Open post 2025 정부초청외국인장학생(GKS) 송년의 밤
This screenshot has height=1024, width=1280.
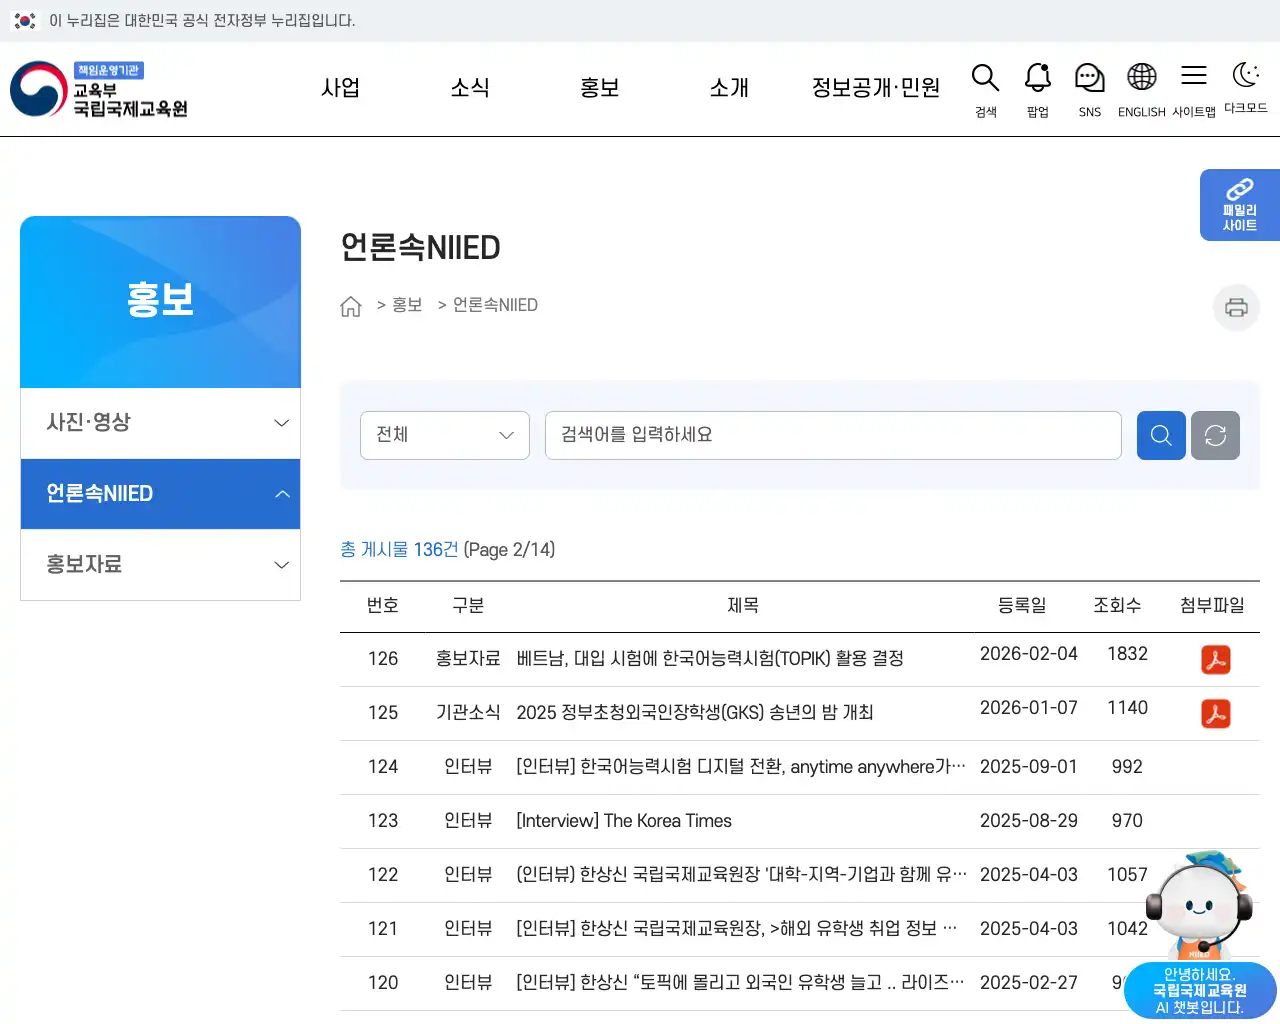(x=695, y=713)
